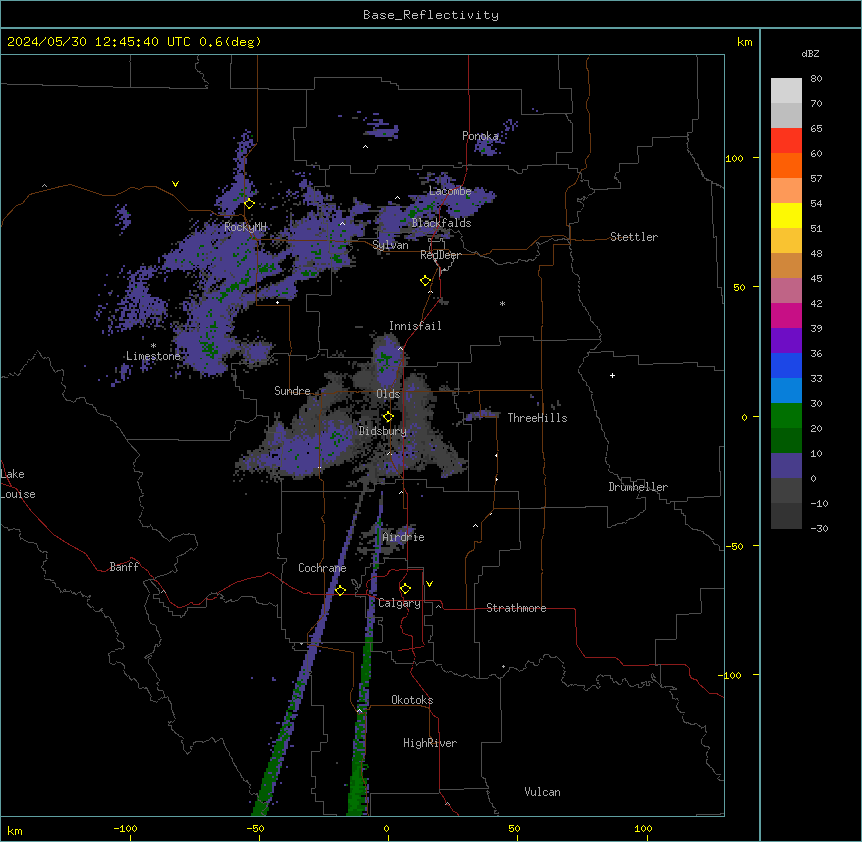Click the 80 value on the dBZ scale
Screen dimensions: 862x842
pyautogui.click(x=816, y=79)
